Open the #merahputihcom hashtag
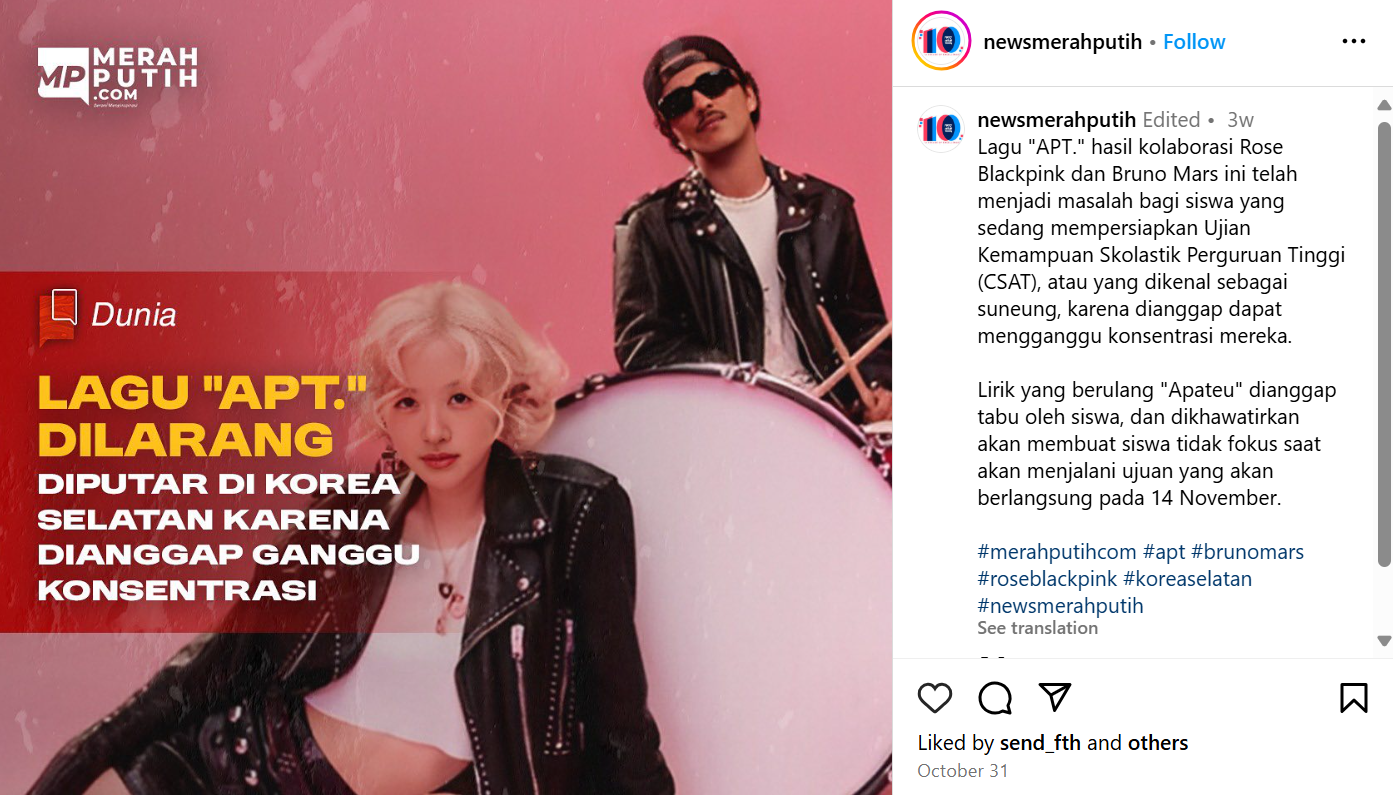 coord(1057,552)
